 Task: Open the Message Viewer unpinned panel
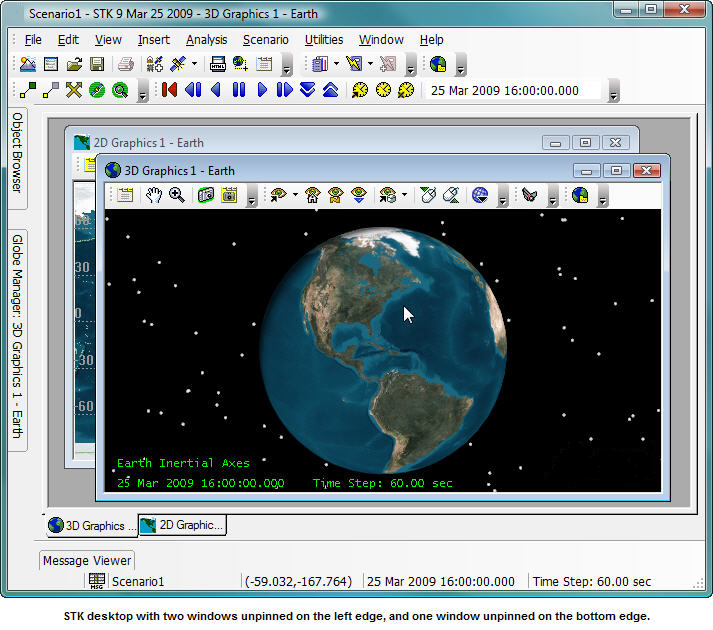87,560
